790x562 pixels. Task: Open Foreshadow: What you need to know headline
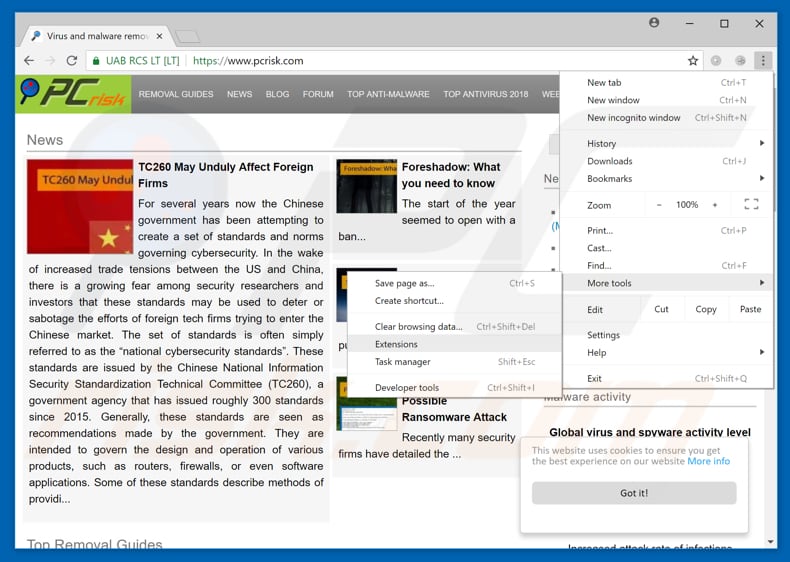pos(451,175)
